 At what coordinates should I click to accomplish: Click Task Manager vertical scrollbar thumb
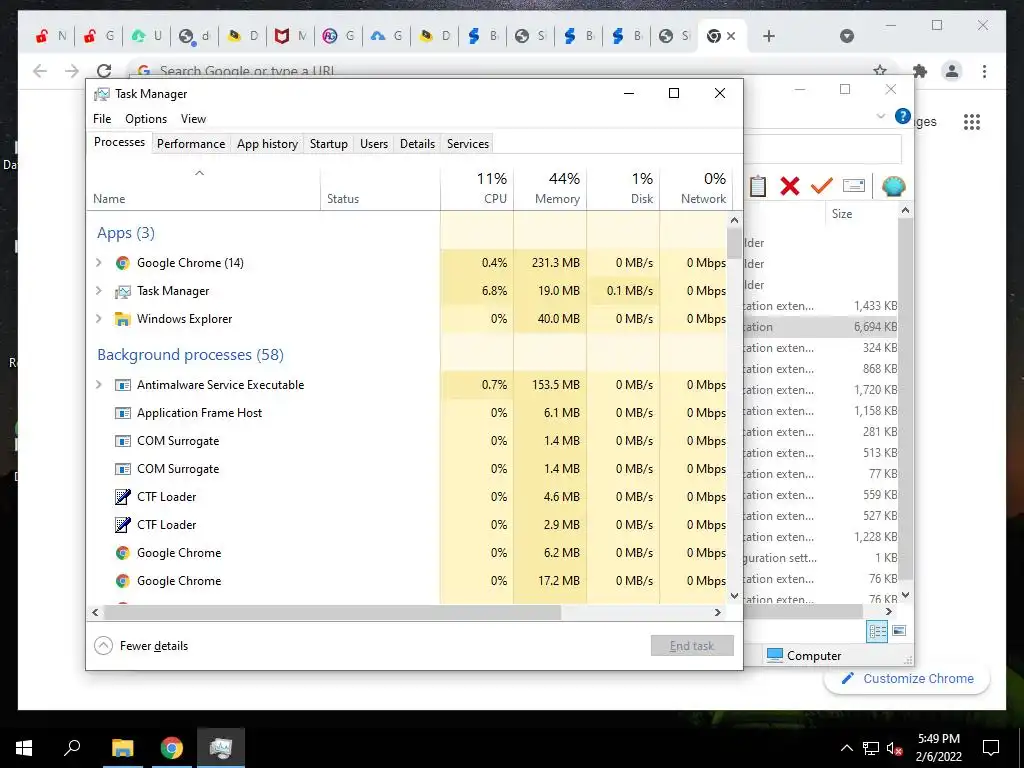tap(734, 243)
